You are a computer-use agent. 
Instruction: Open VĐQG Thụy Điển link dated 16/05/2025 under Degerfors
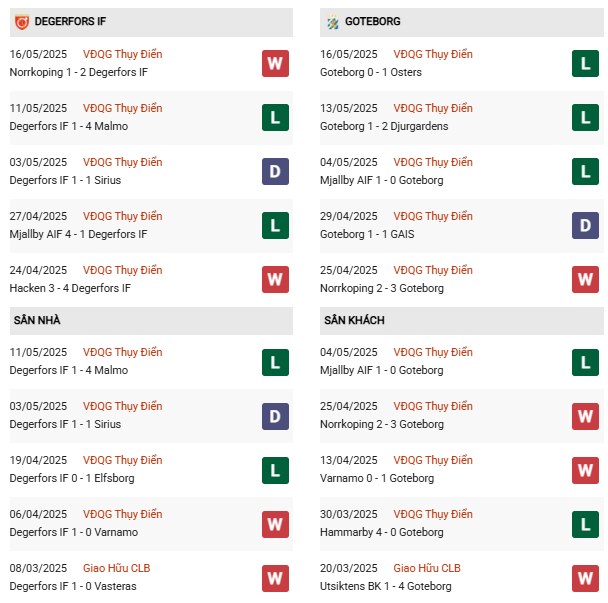click(123, 54)
